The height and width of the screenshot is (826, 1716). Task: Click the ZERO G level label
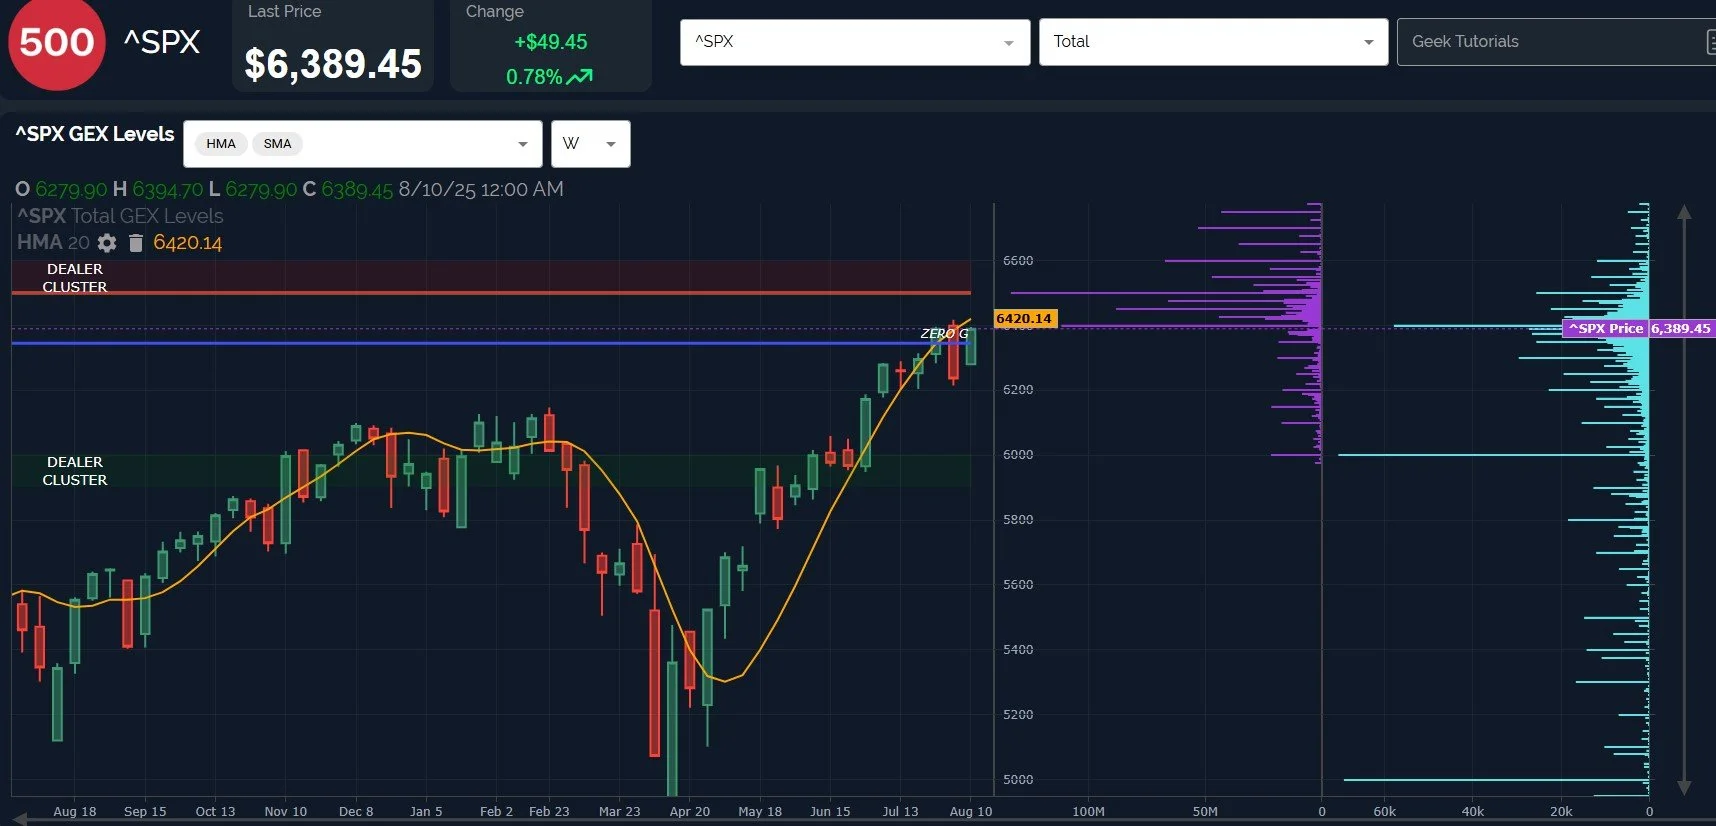point(944,333)
